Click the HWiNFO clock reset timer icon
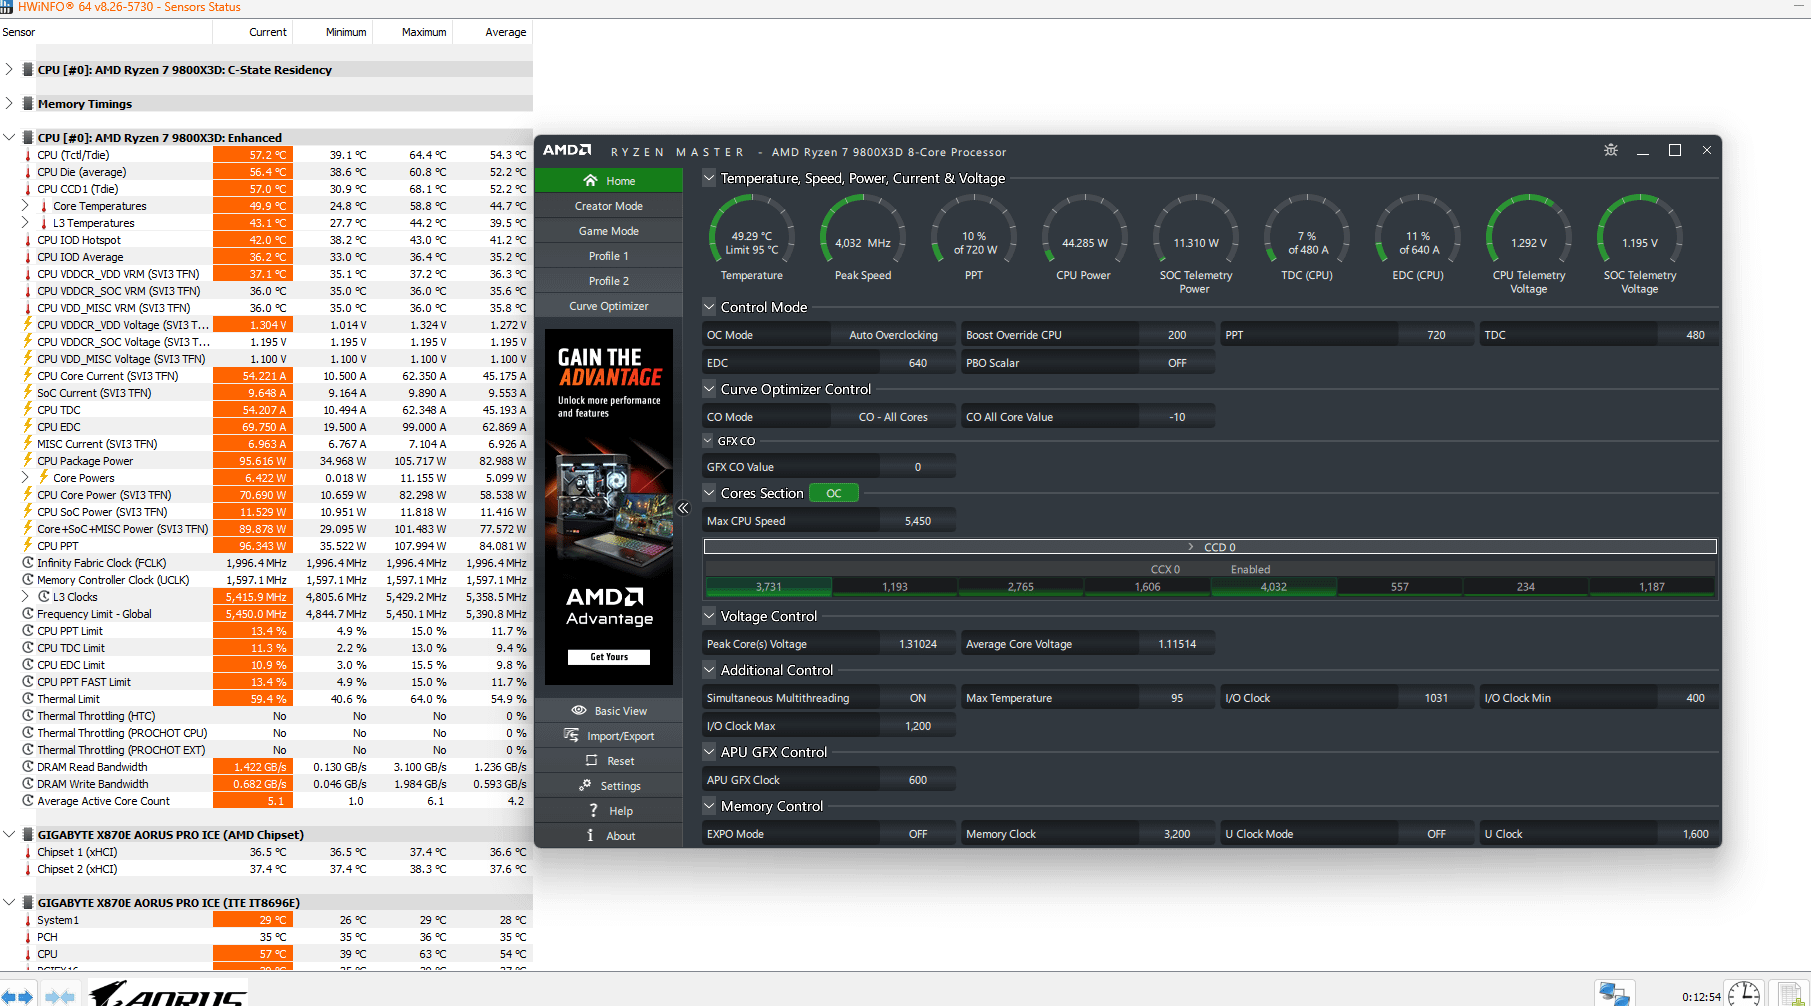Viewport: 1811px width, 1006px height. 1744,994
